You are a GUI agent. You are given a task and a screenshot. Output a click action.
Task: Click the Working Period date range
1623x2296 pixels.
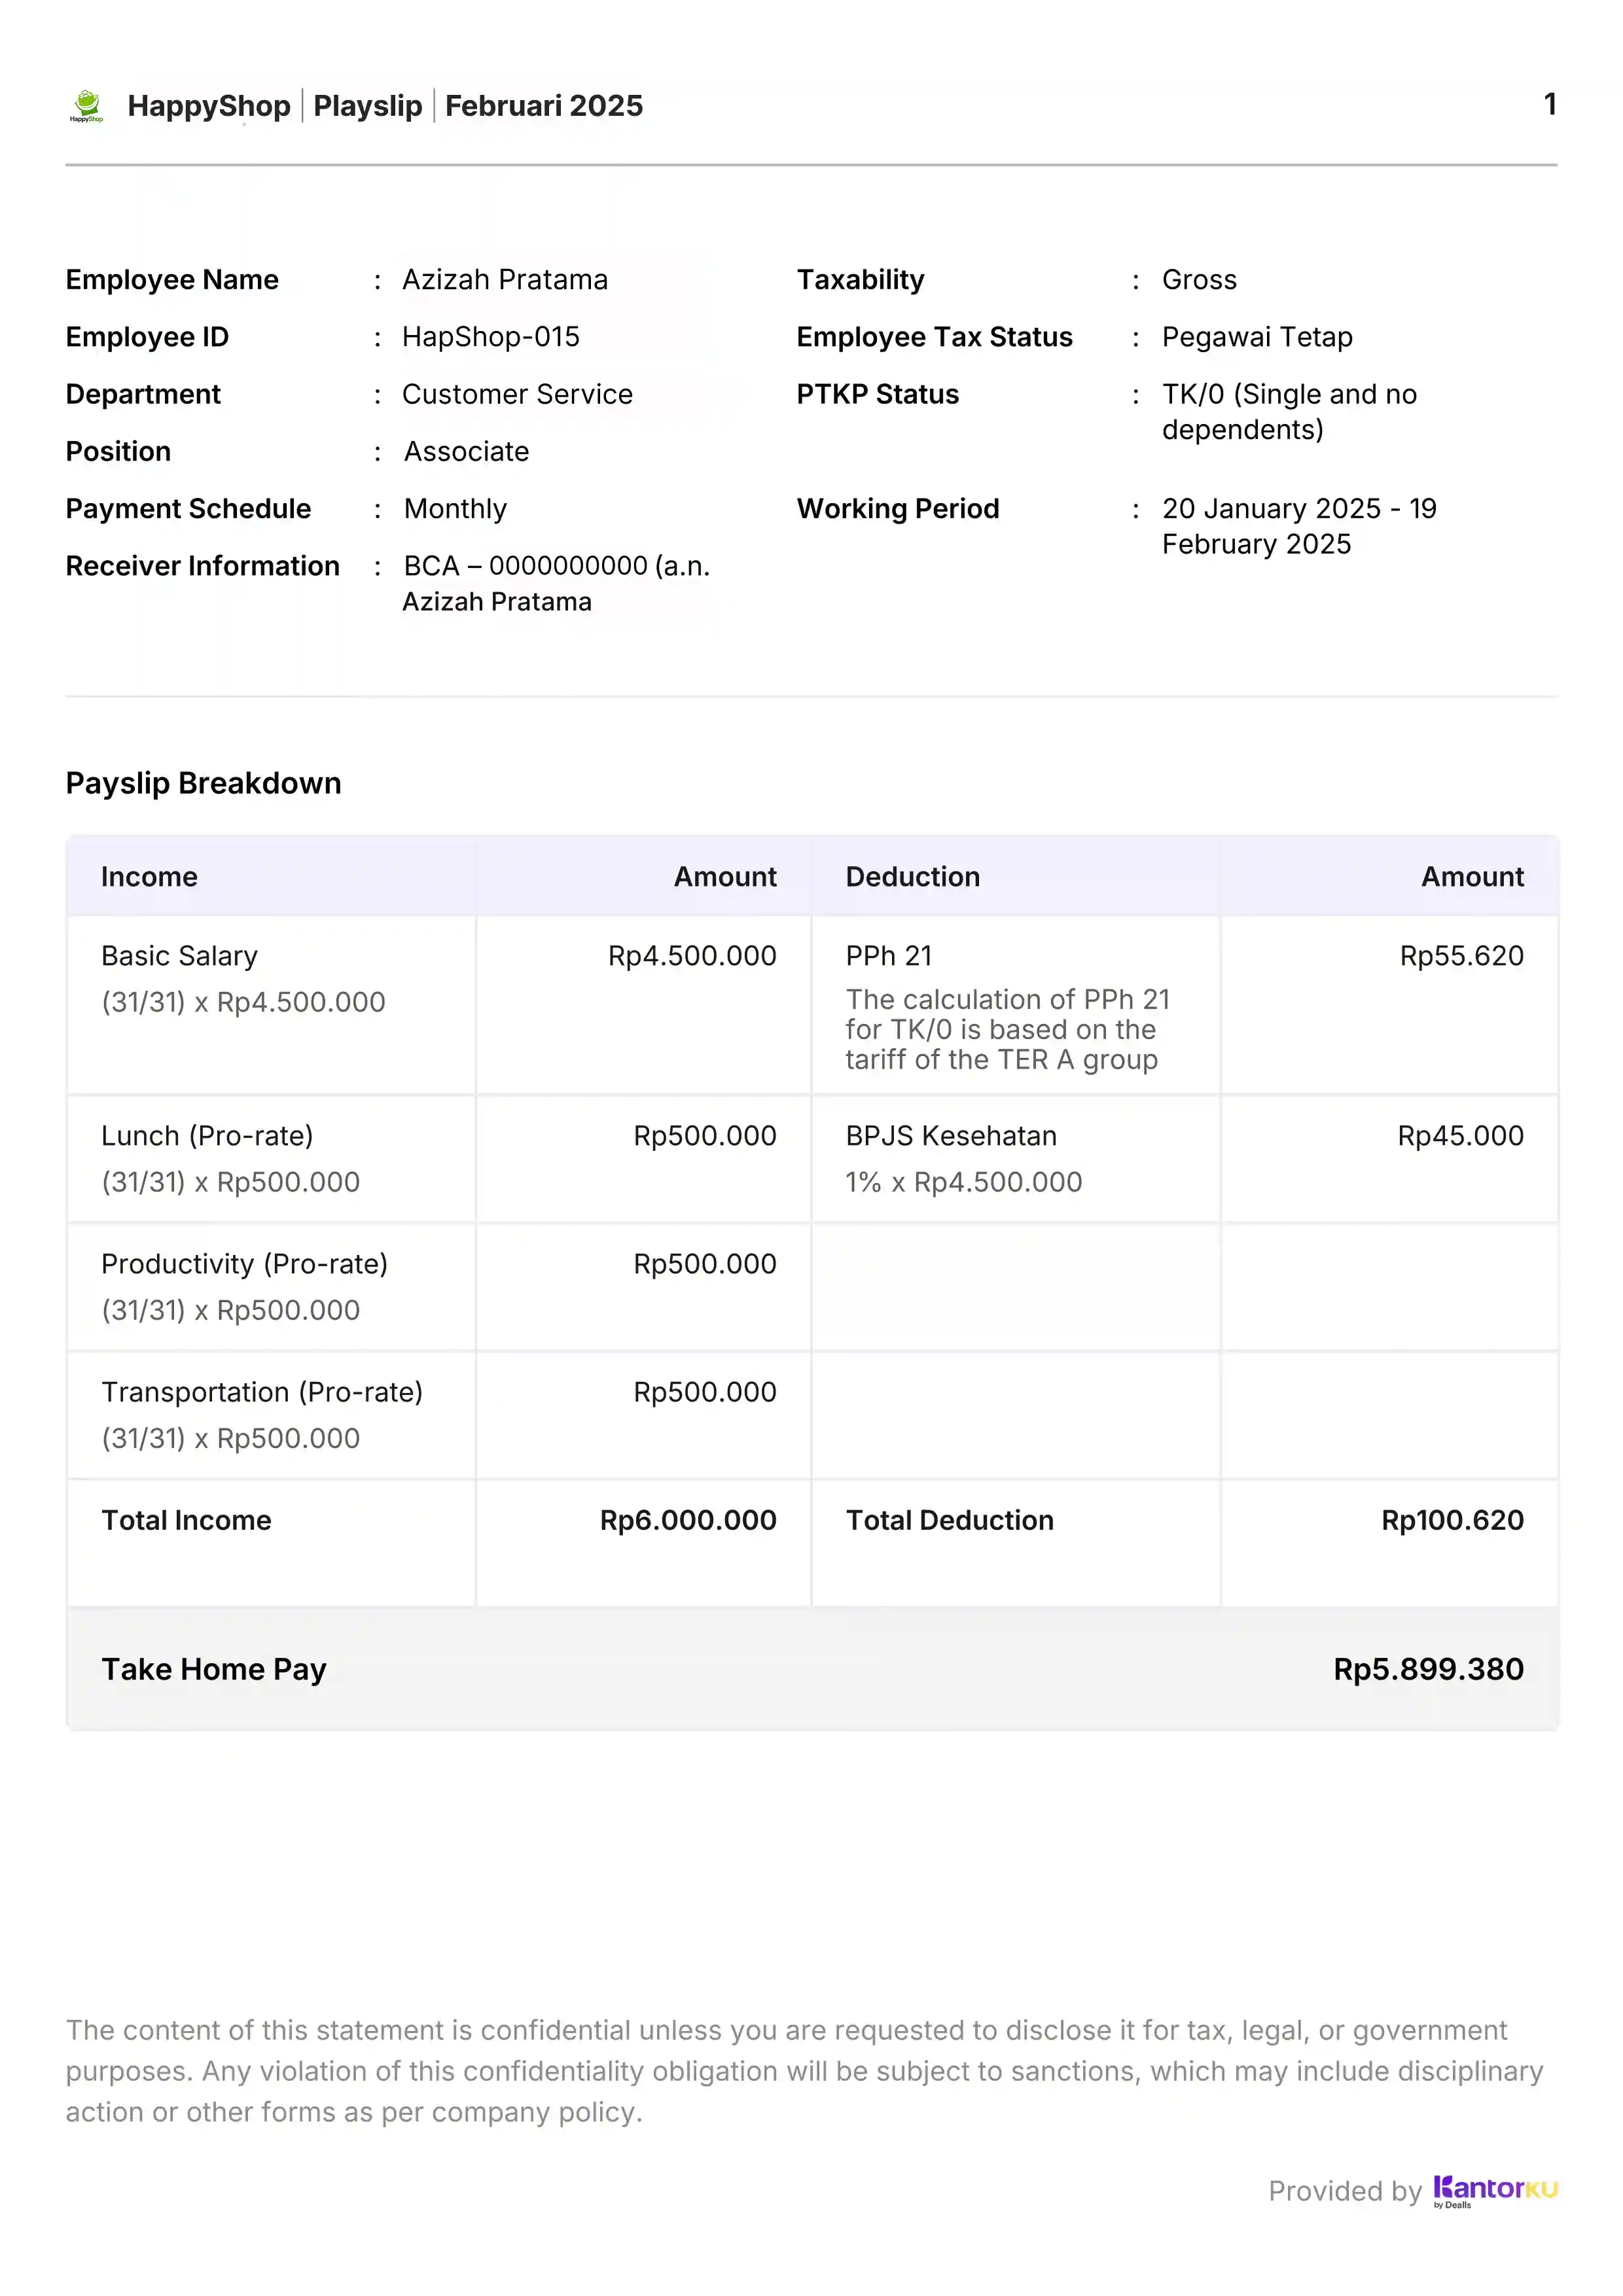tap(1298, 526)
